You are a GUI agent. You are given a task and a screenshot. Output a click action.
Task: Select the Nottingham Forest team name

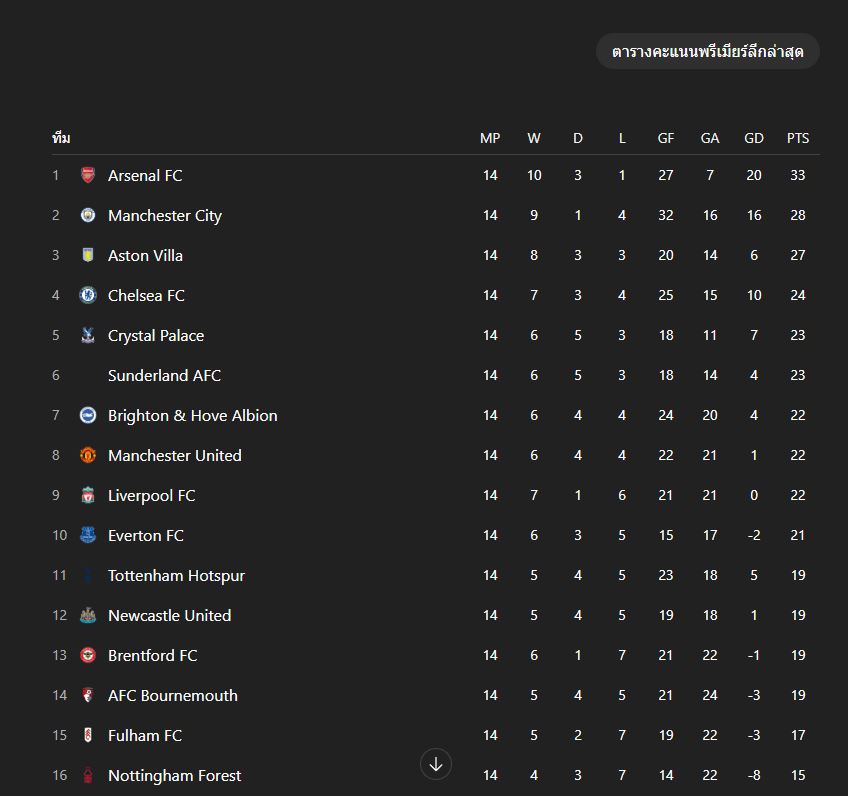click(174, 775)
